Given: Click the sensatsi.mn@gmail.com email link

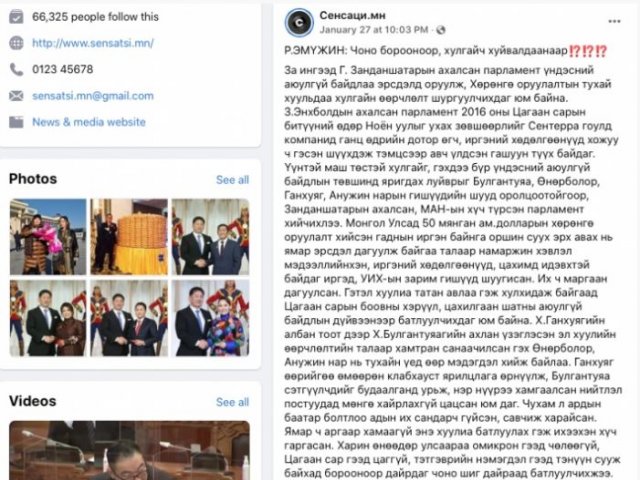Looking at the screenshot, I should (x=93, y=96).
